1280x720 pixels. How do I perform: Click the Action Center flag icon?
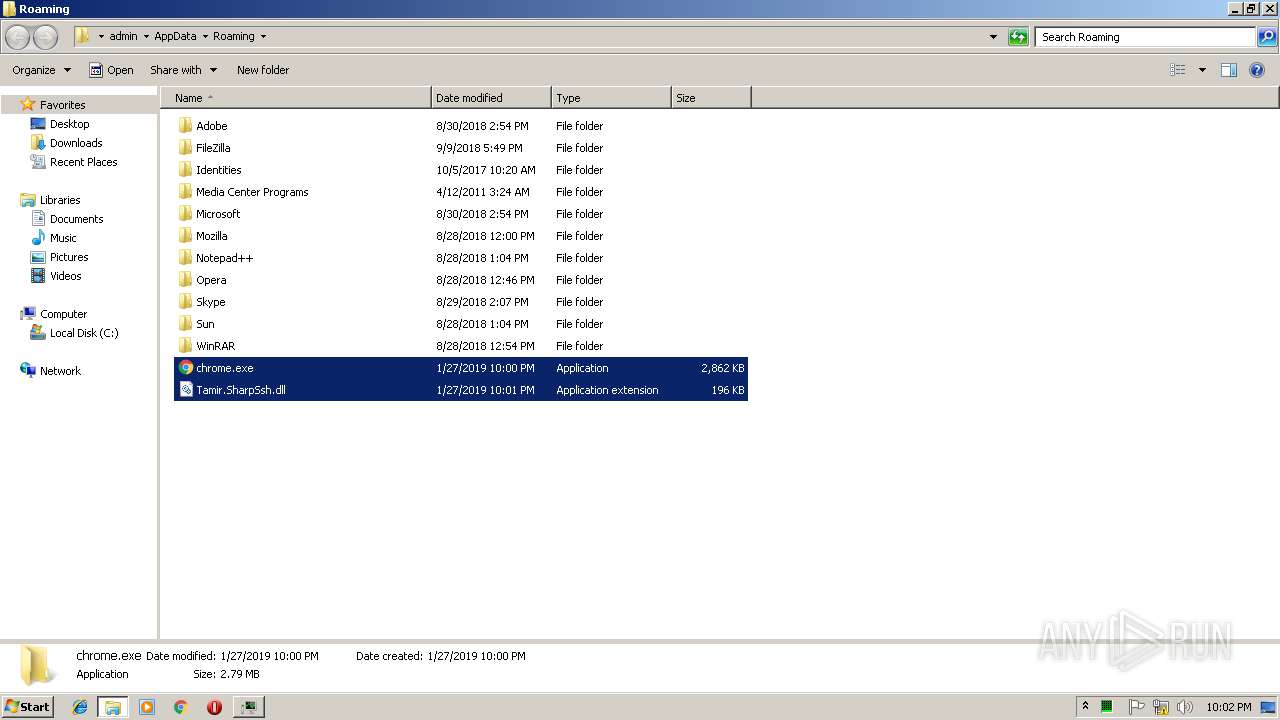(x=1136, y=707)
